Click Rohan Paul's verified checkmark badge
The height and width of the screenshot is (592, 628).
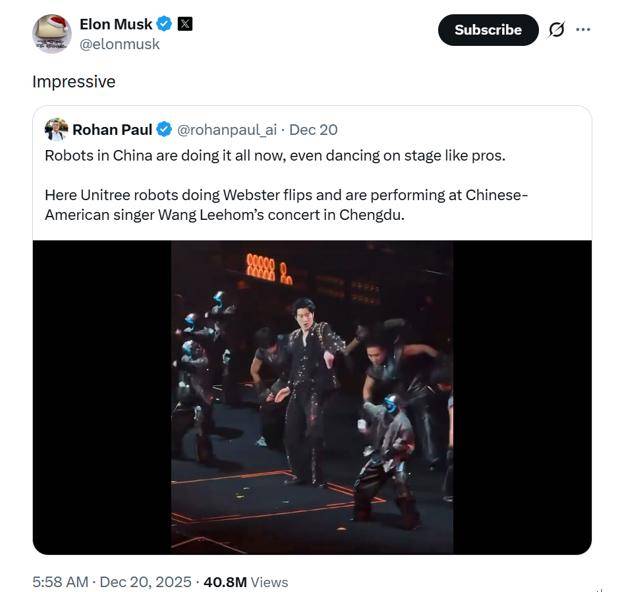point(165,129)
